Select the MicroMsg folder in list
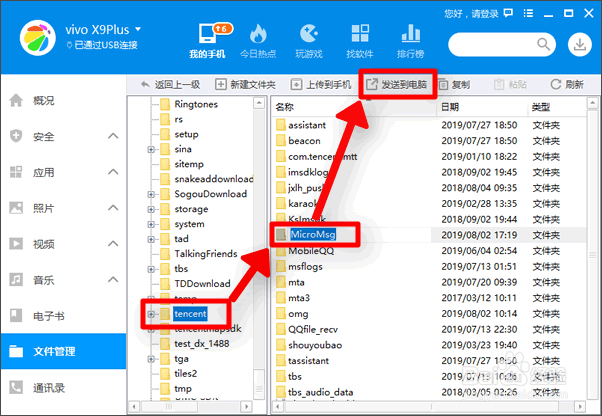This screenshot has width=602, height=416. pos(313,234)
